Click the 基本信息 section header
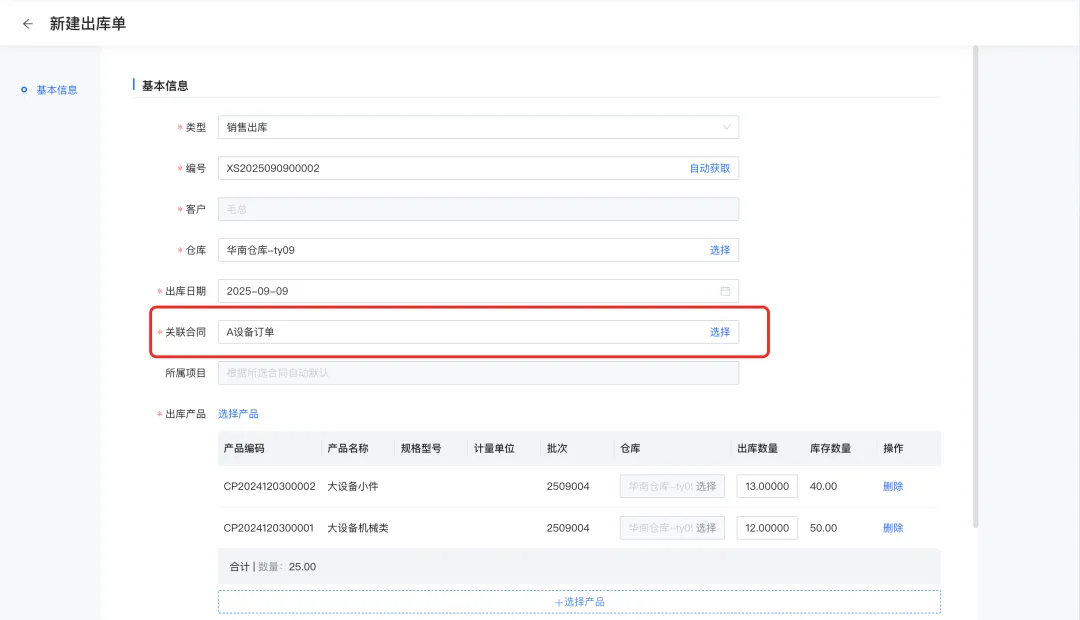This screenshot has height=620, width=1080. point(163,85)
